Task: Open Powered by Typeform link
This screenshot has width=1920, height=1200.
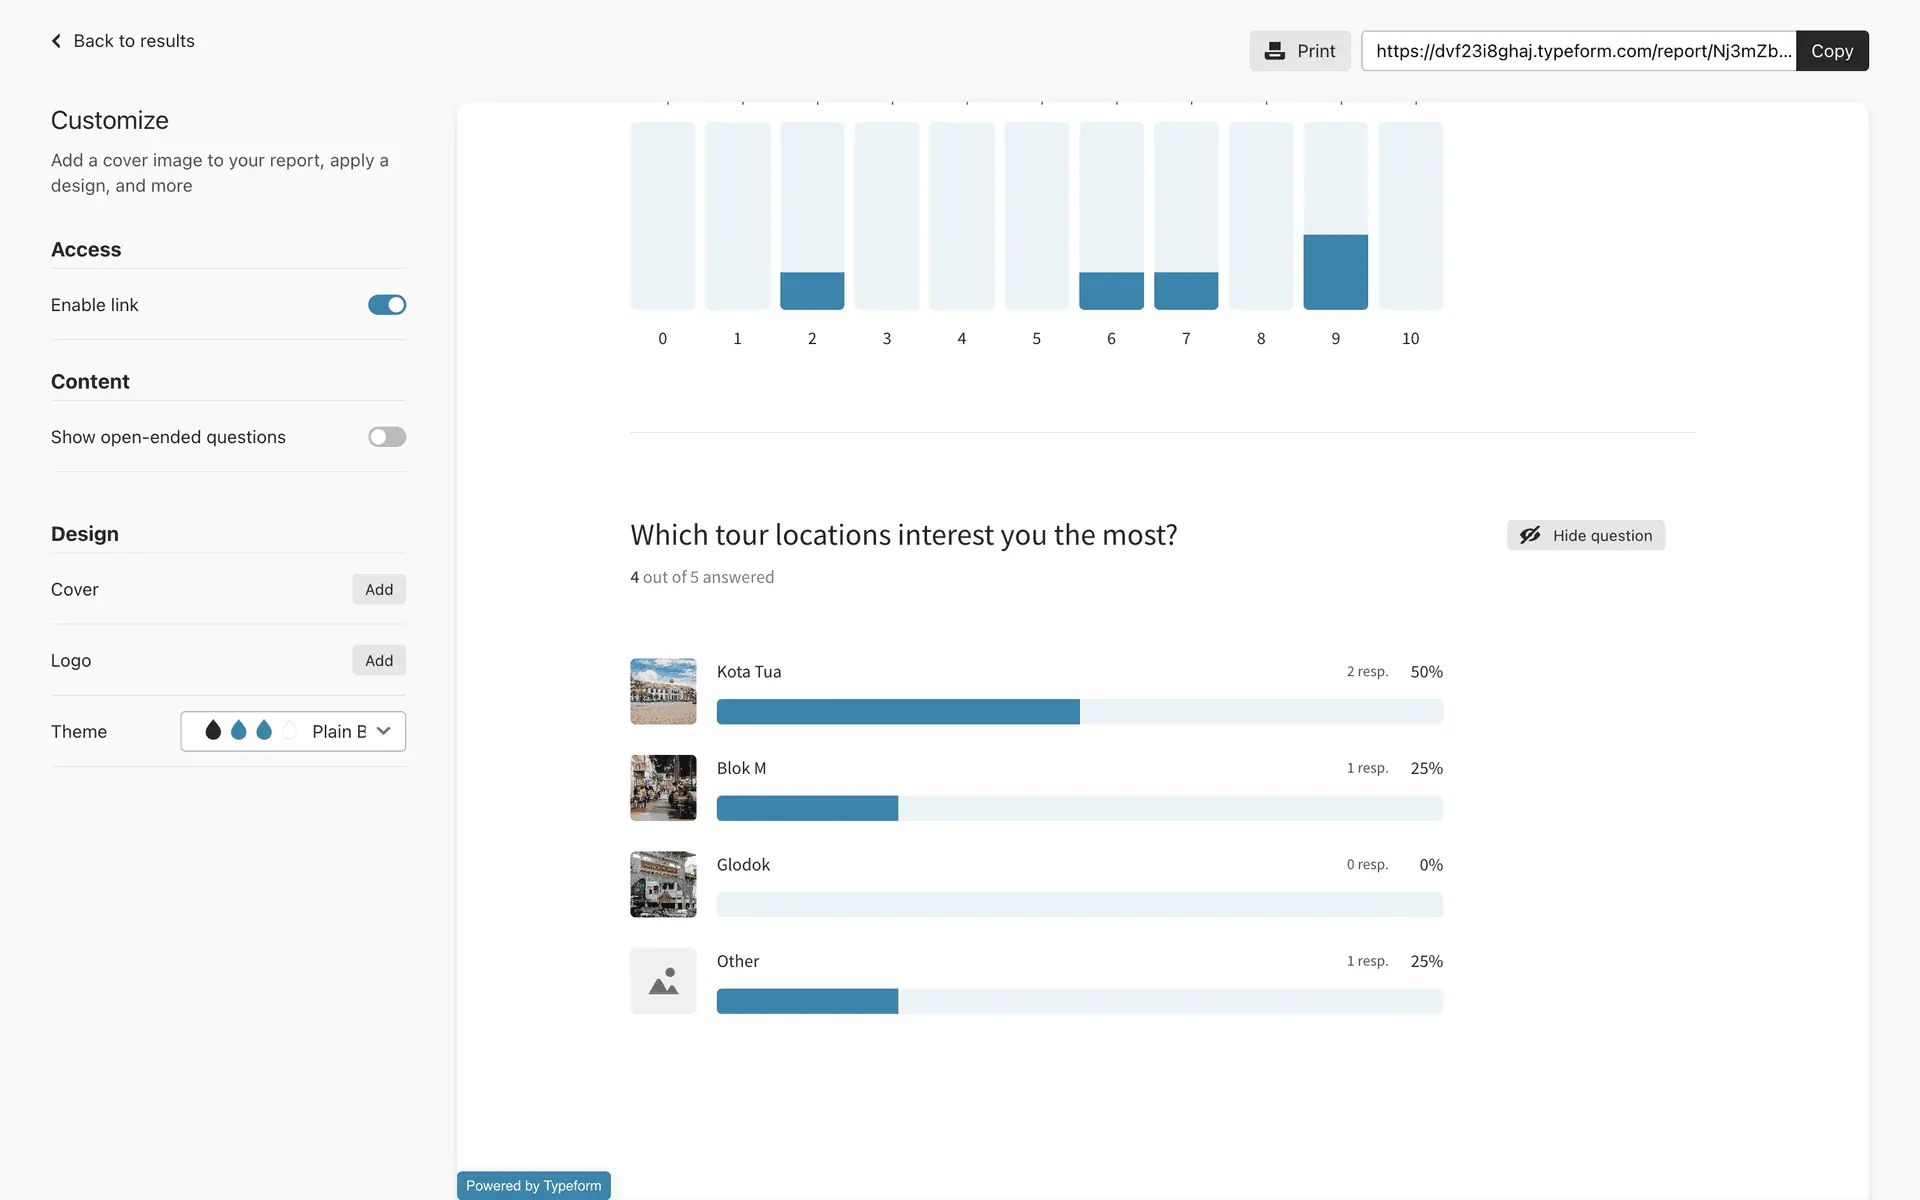Action: click(x=533, y=1185)
